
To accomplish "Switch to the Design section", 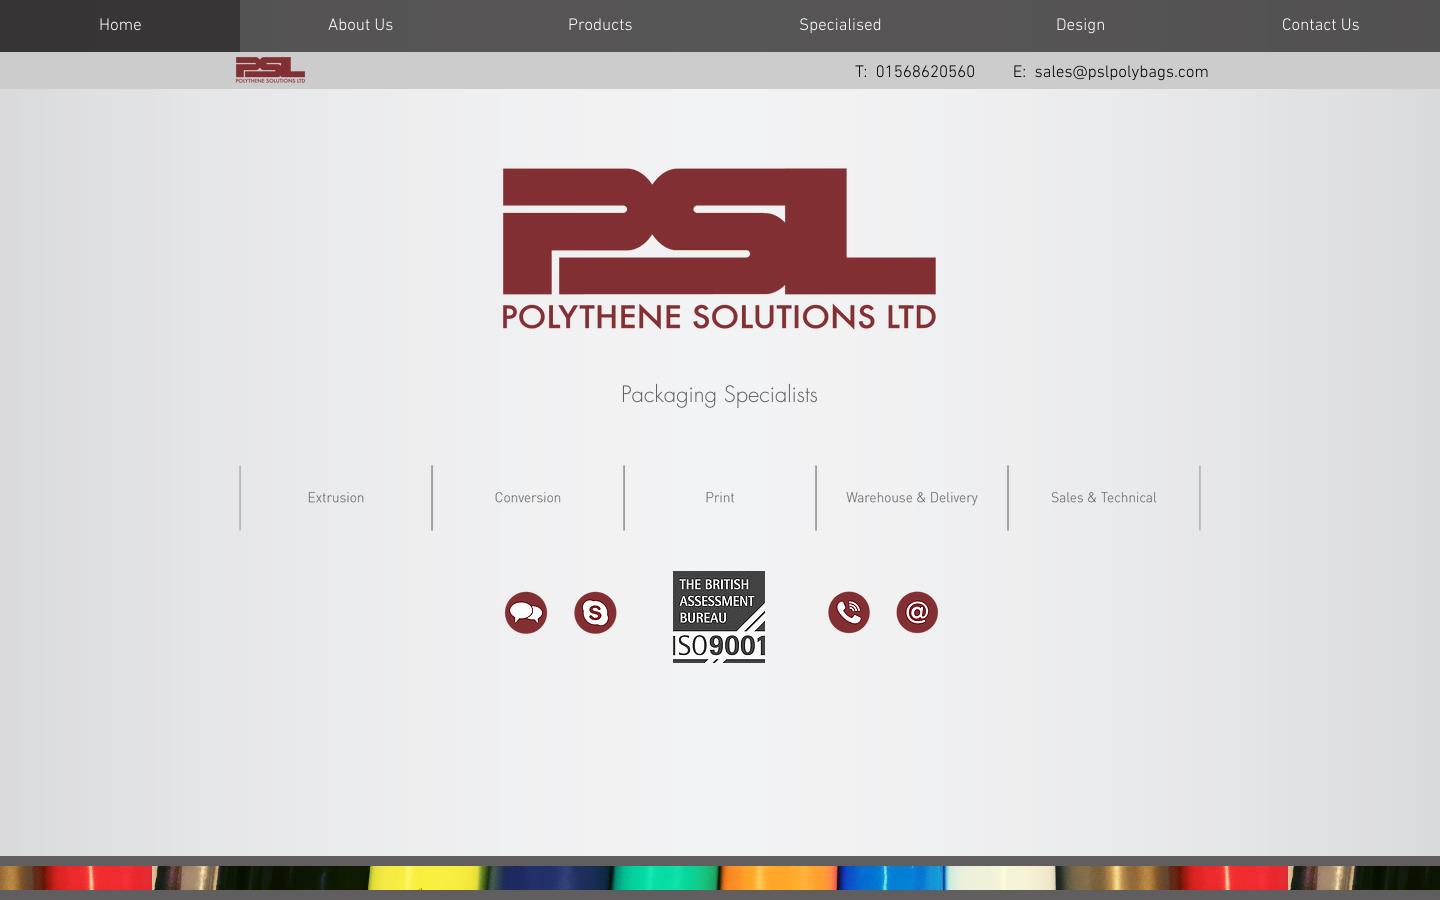I will (1080, 25).
